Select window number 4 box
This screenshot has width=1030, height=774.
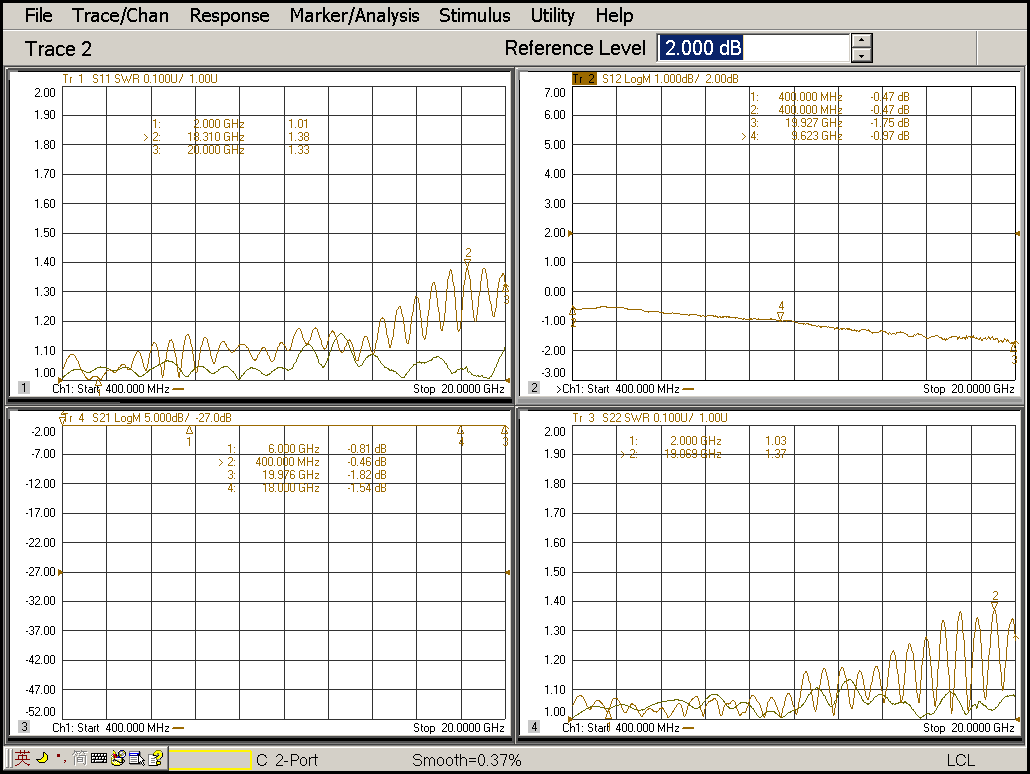click(x=534, y=727)
